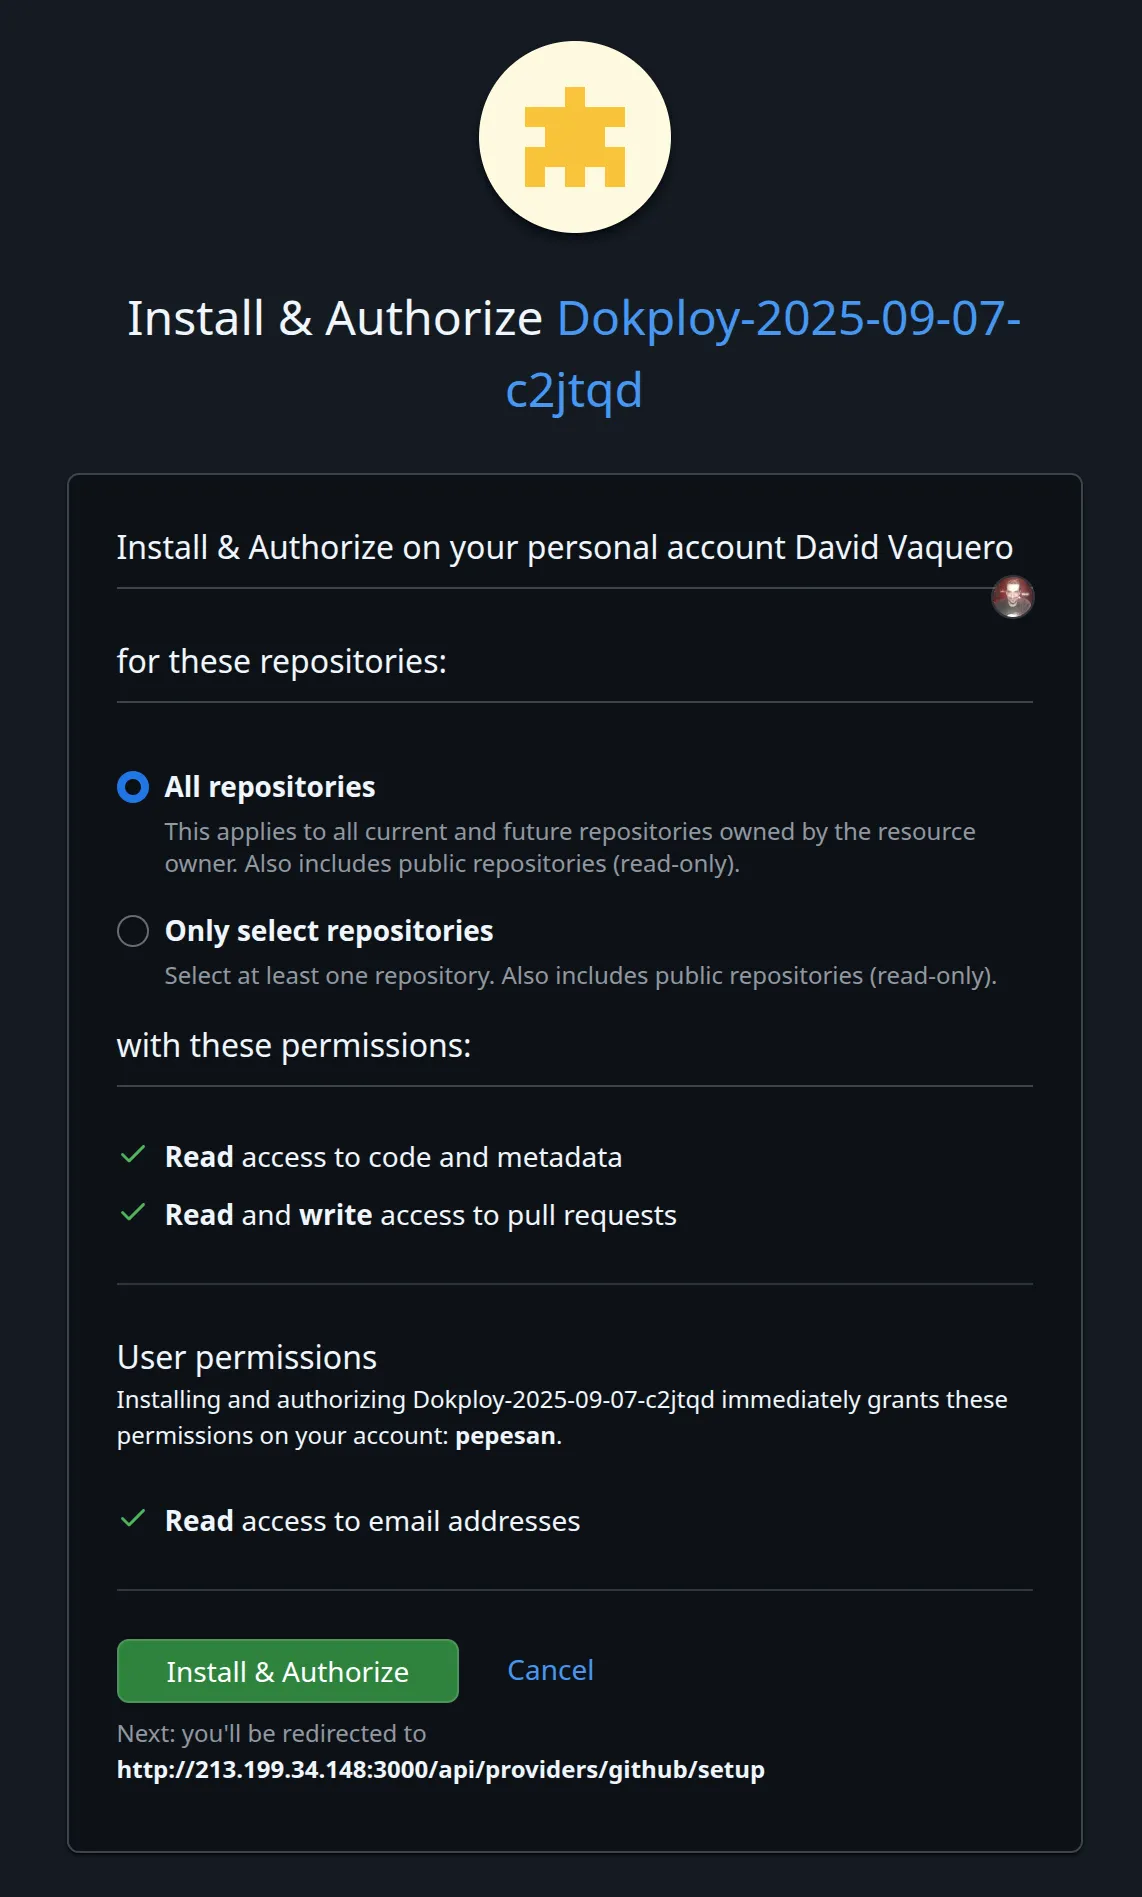Click the pepesan account name
The height and width of the screenshot is (1897, 1142).
tap(505, 1434)
